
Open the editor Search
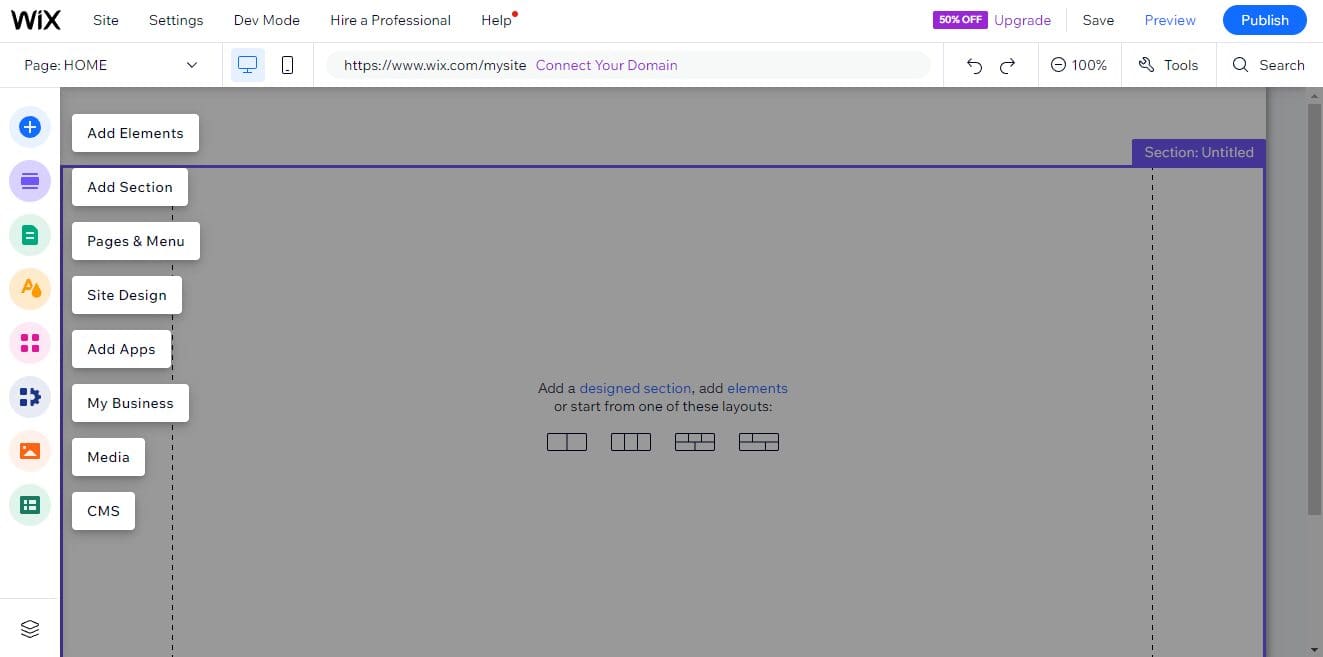[x=1268, y=65]
